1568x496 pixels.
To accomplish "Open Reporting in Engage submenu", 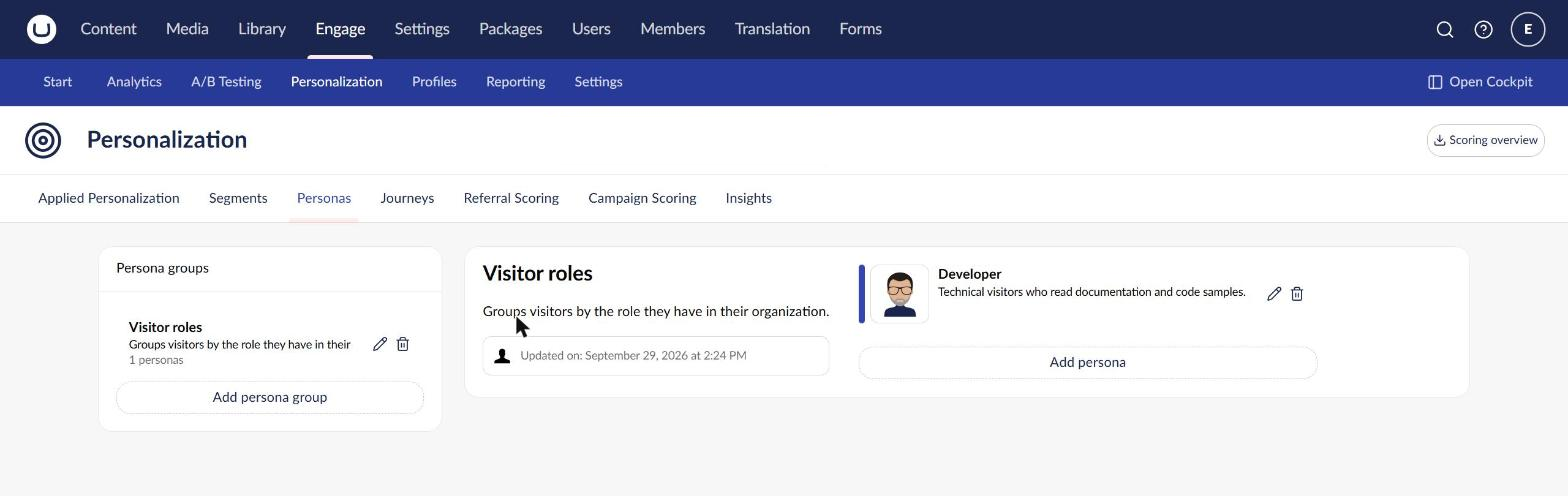I will coord(515,82).
